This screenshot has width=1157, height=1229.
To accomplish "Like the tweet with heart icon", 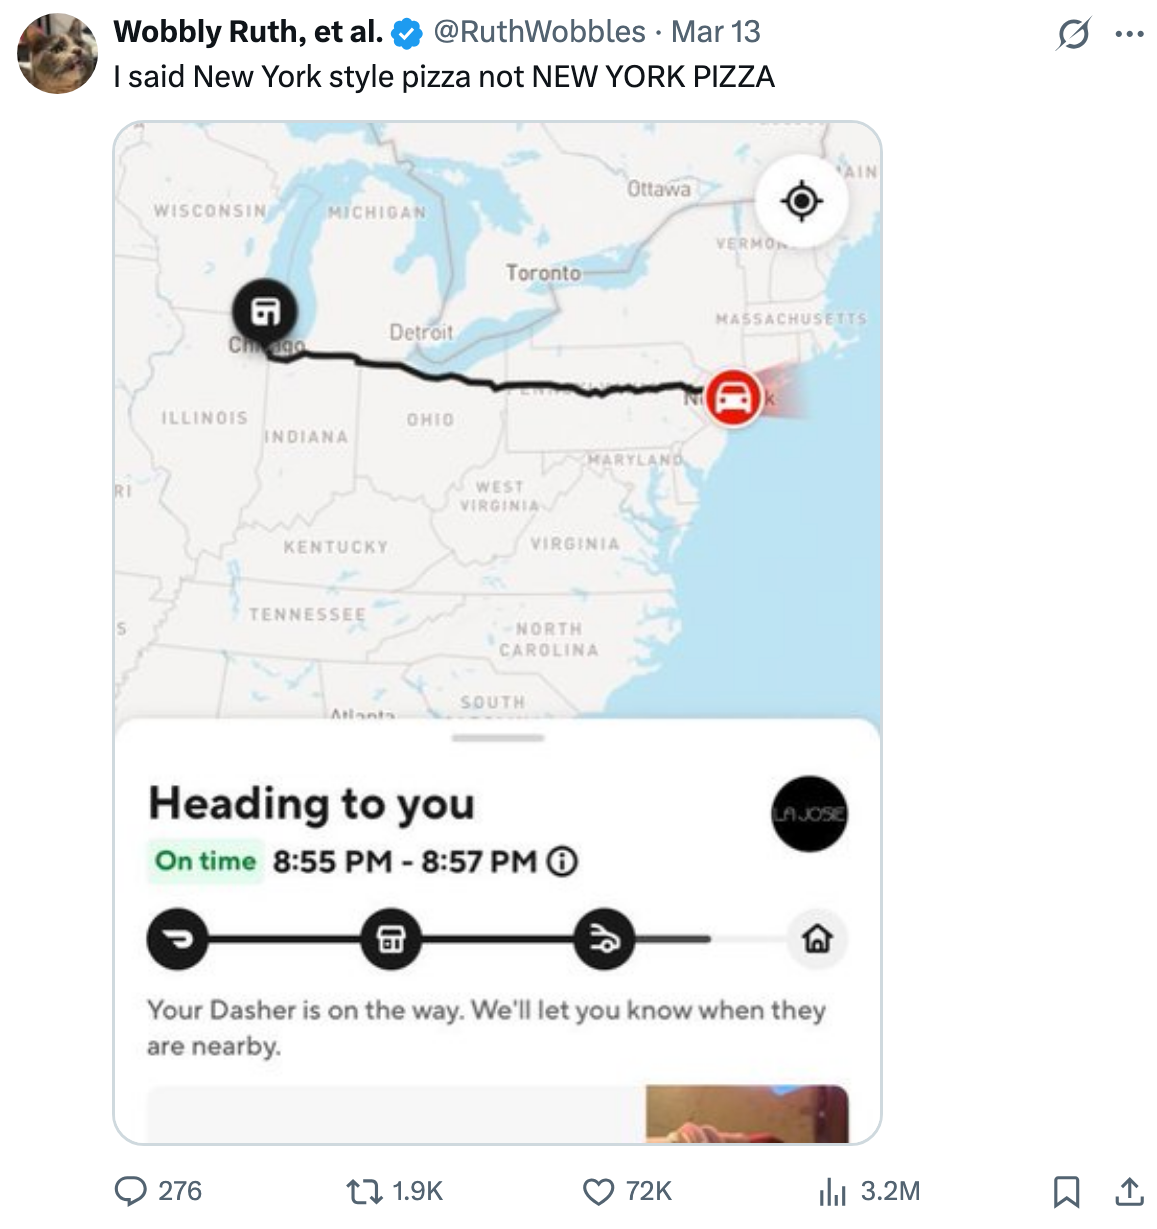I will (x=598, y=1191).
